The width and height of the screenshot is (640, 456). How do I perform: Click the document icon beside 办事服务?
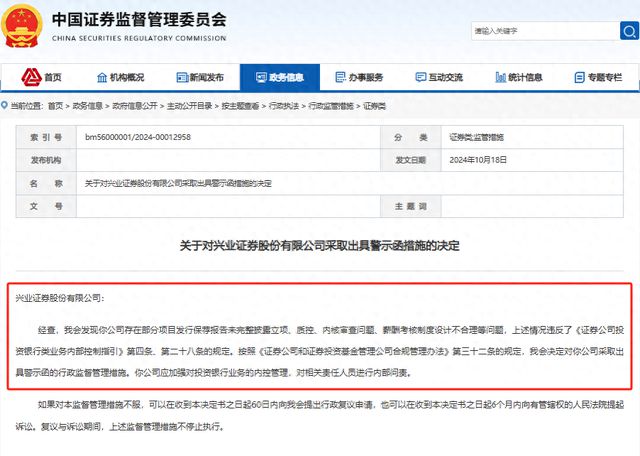340,77
